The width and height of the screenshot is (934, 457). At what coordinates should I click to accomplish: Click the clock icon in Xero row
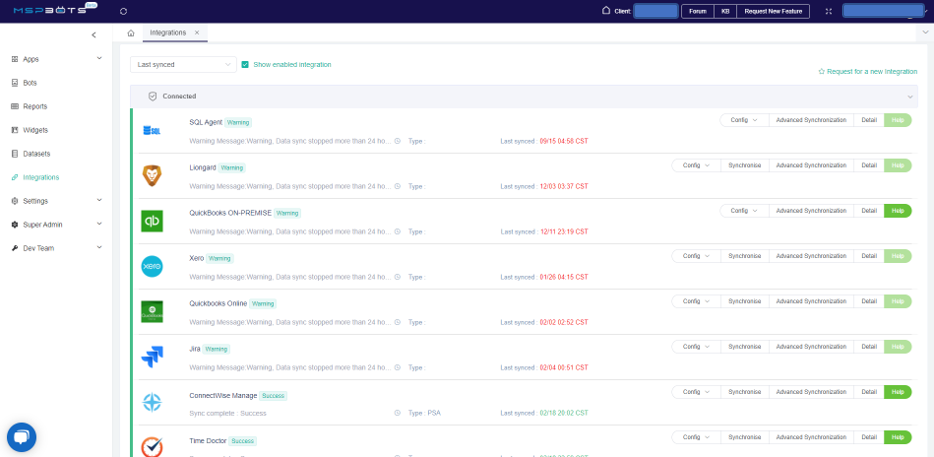coord(397,277)
